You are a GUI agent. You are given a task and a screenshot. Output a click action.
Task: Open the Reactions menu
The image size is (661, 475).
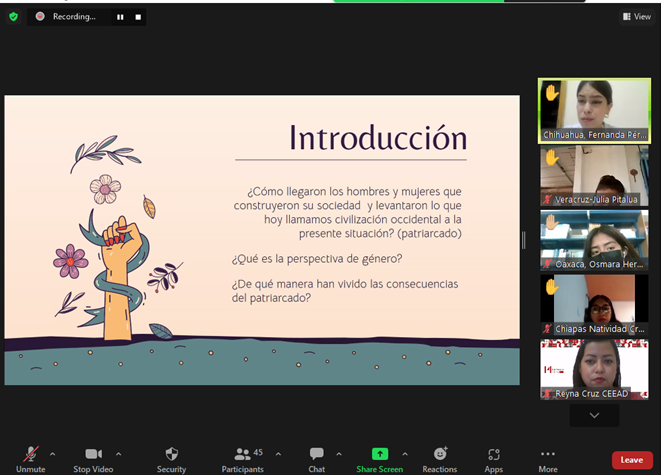click(440, 459)
